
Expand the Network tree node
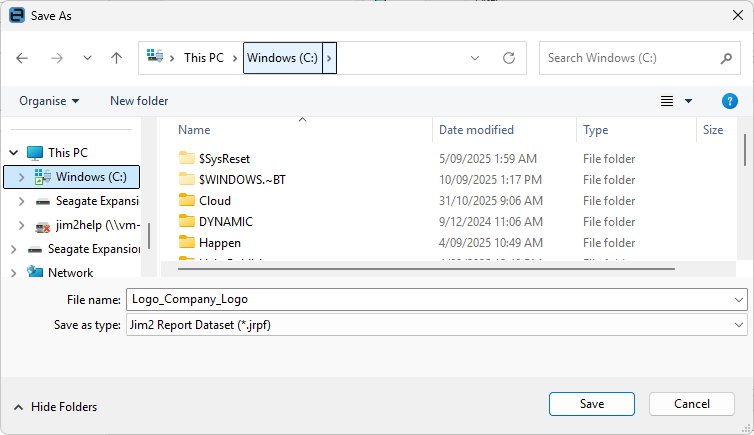(x=13, y=273)
